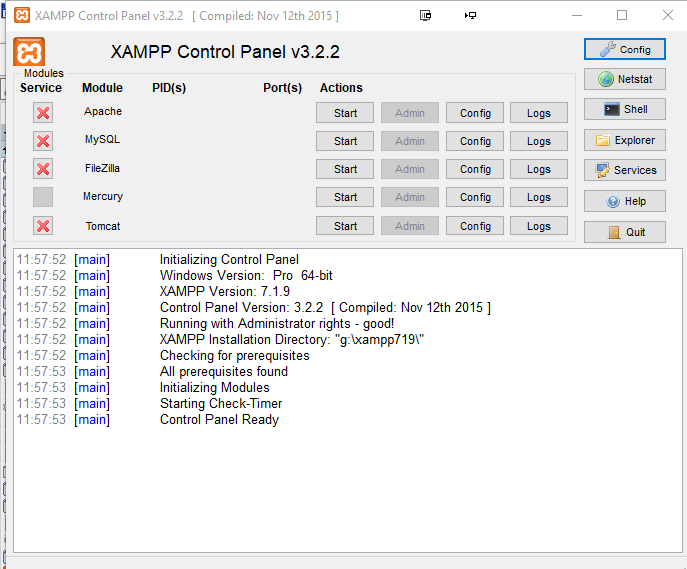687x569 pixels.
Task: Click the 'Checking for prerequisites' log line
Action: pos(235,355)
